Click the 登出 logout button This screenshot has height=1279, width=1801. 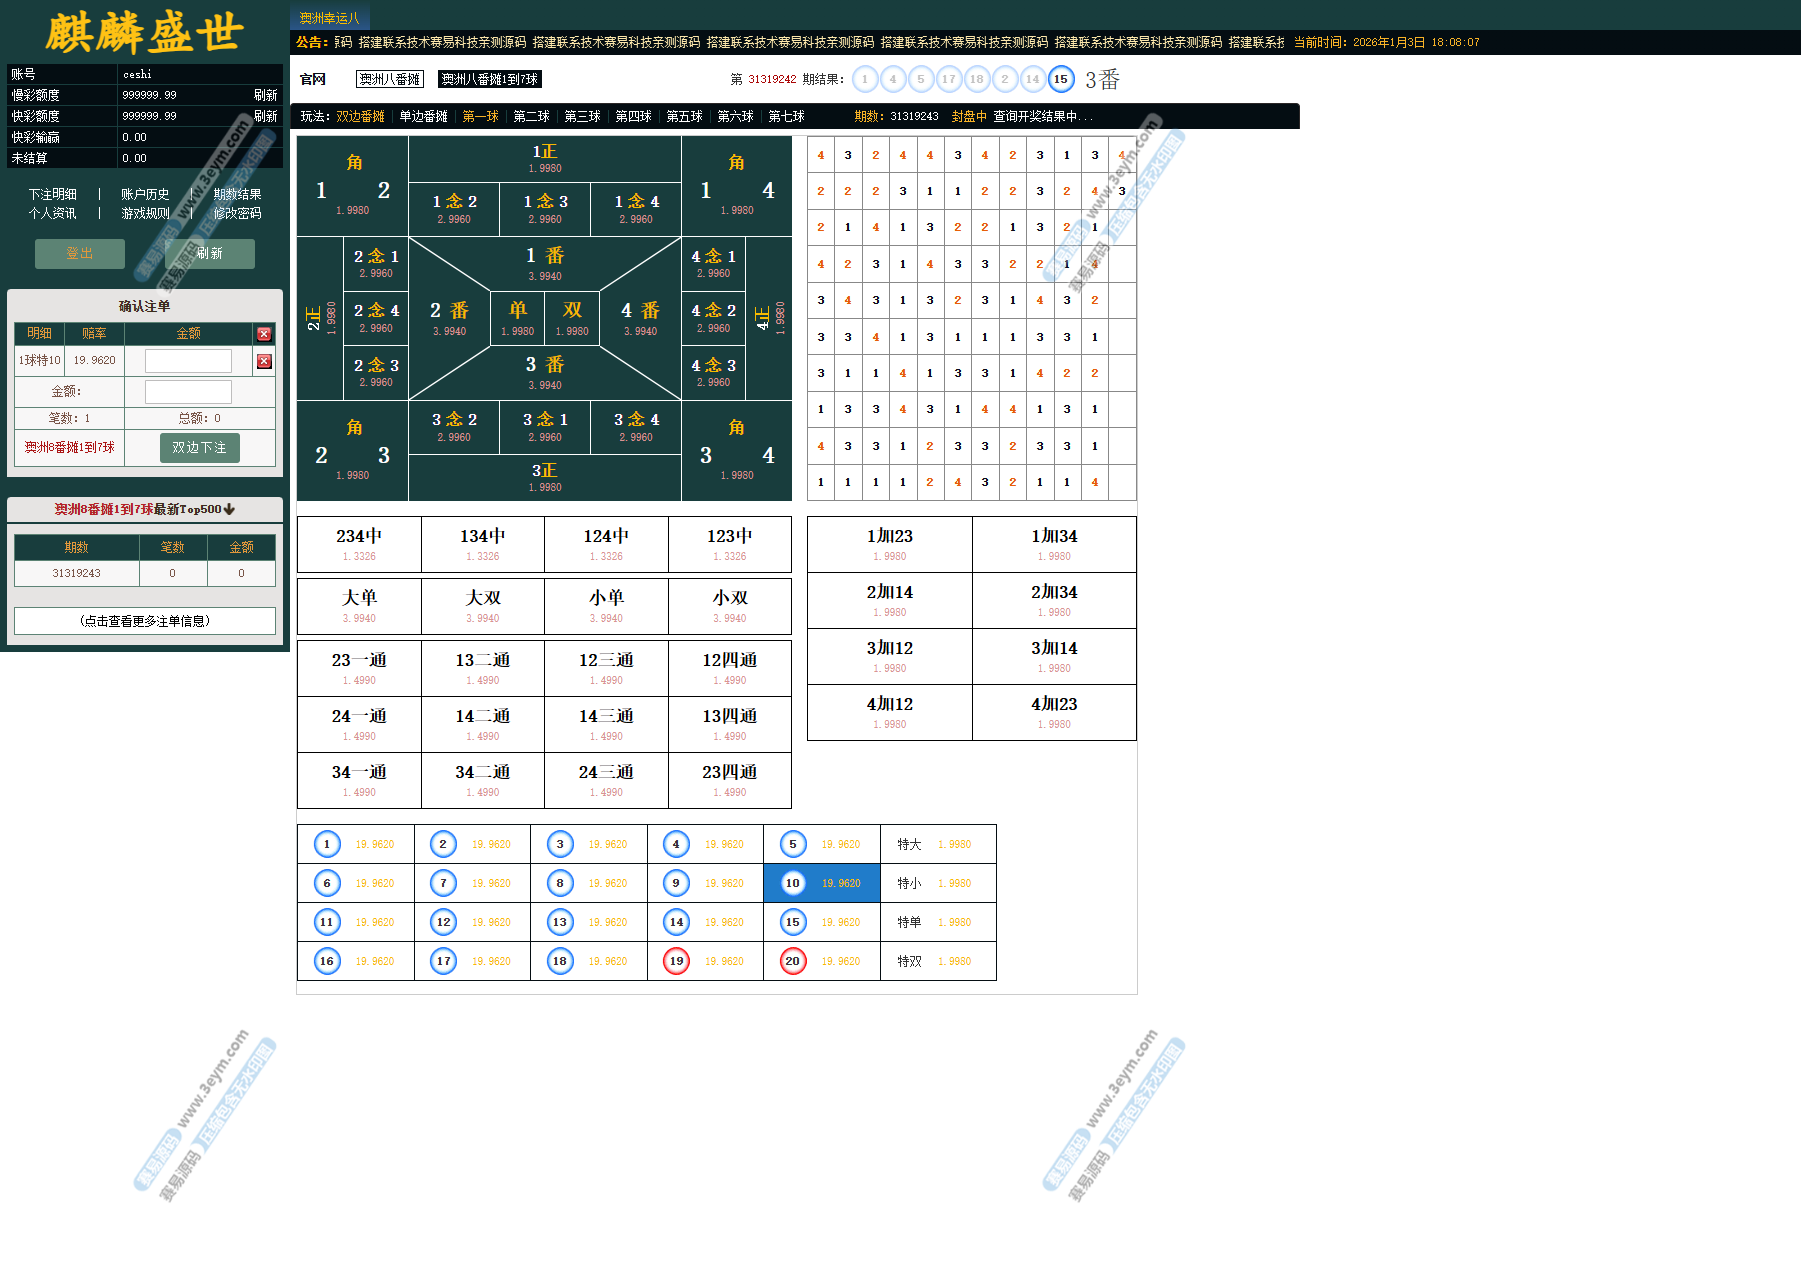tap(80, 253)
